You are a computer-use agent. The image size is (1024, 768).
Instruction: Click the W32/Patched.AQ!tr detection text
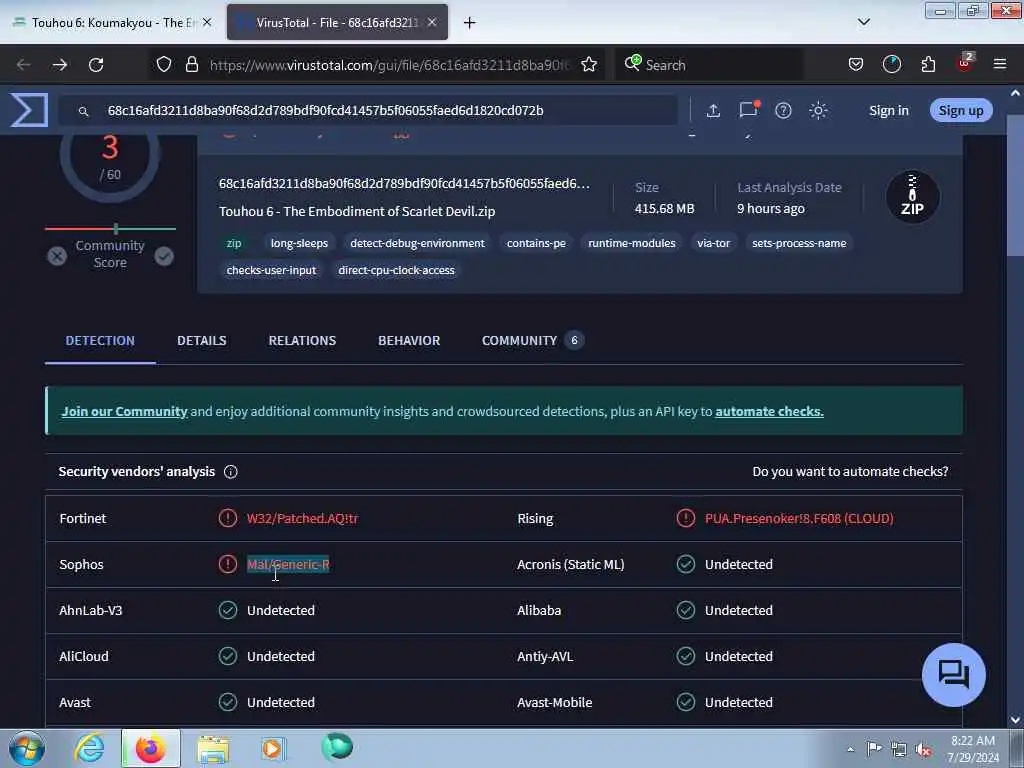(x=302, y=518)
